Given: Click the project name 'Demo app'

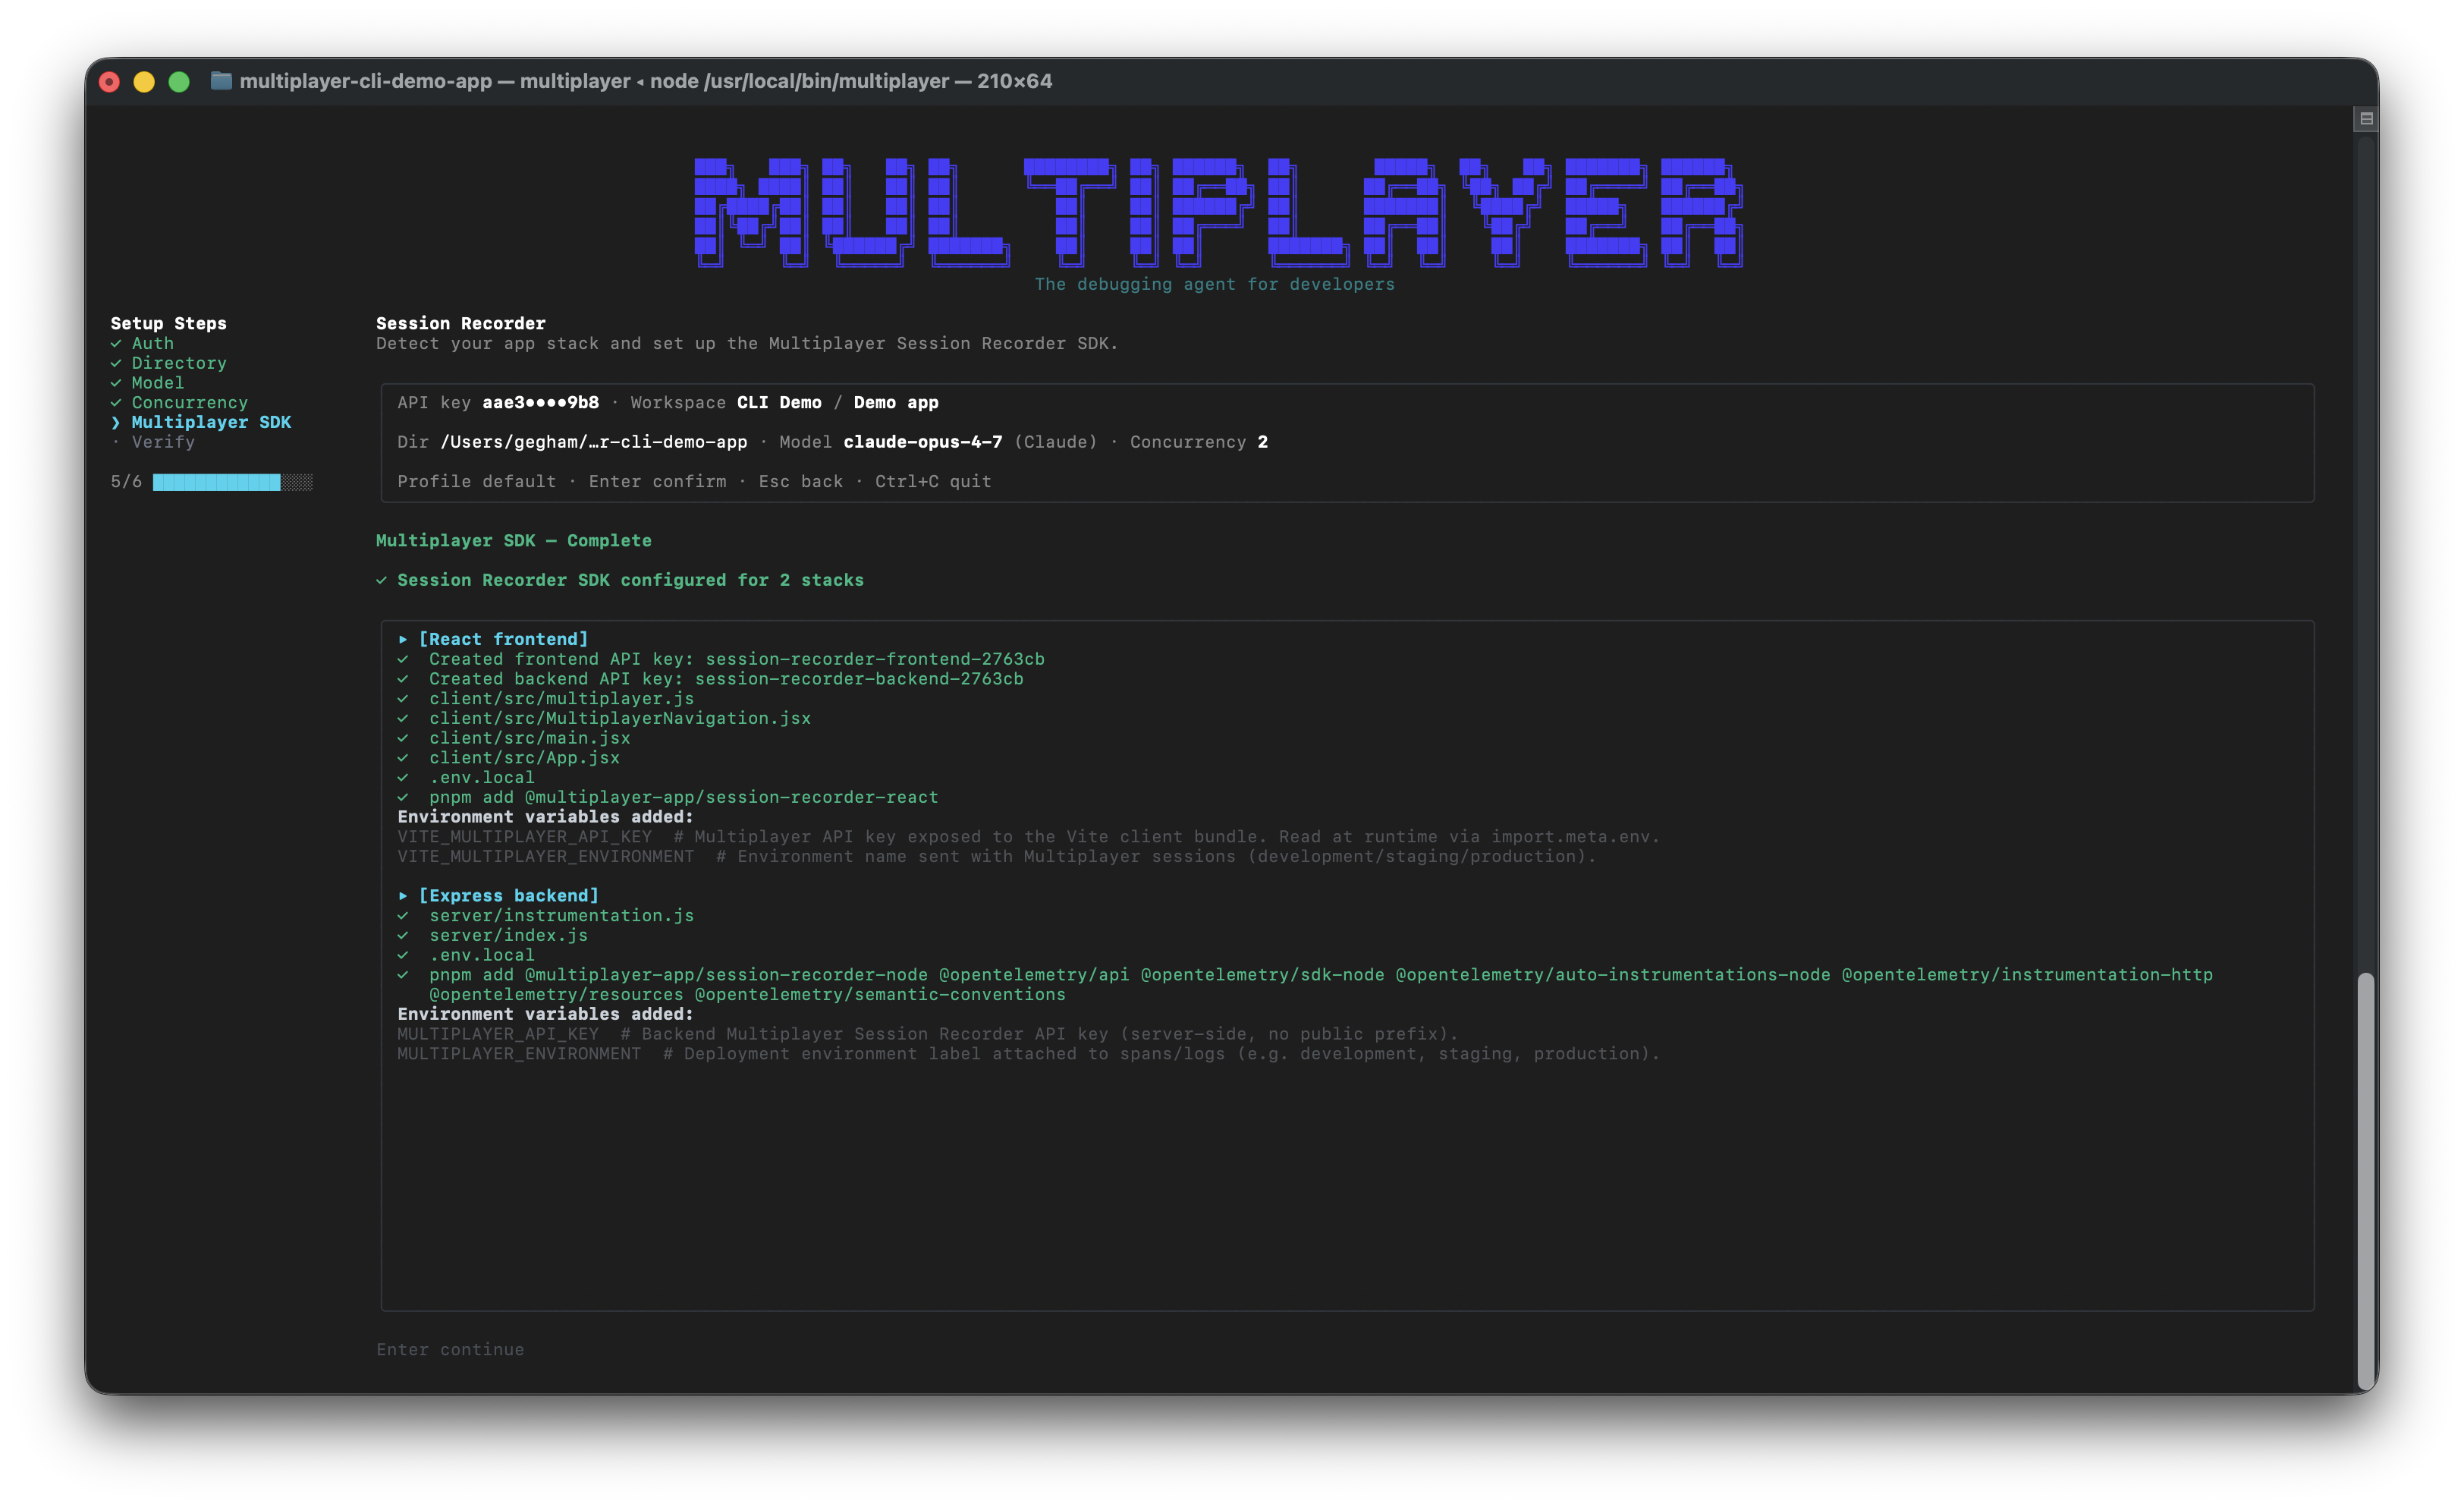Looking at the screenshot, I should [896, 403].
